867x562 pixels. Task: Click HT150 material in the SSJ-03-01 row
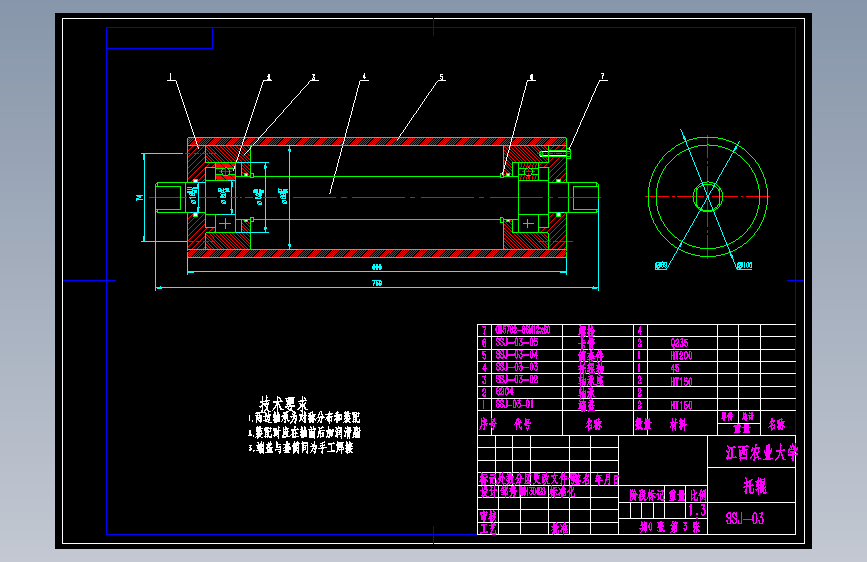(x=681, y=405)
